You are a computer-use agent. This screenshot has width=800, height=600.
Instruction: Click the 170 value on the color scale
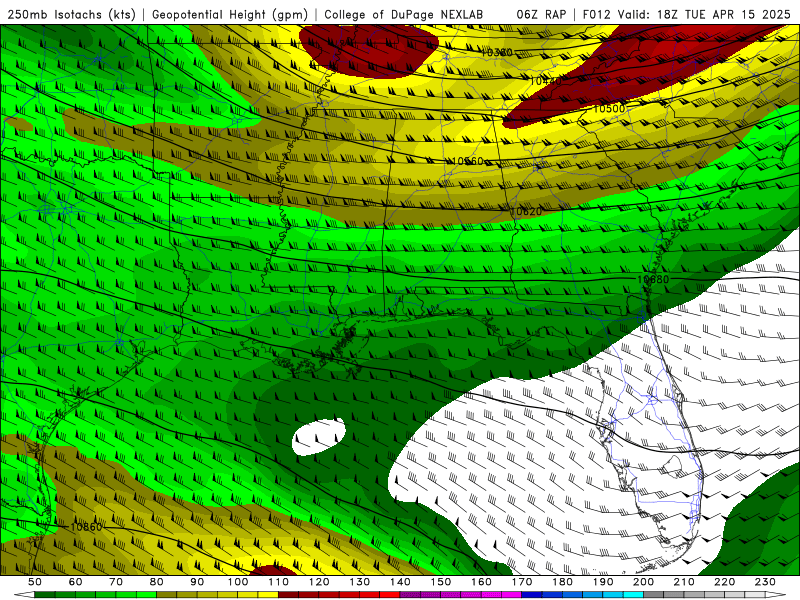click(522, 582)
